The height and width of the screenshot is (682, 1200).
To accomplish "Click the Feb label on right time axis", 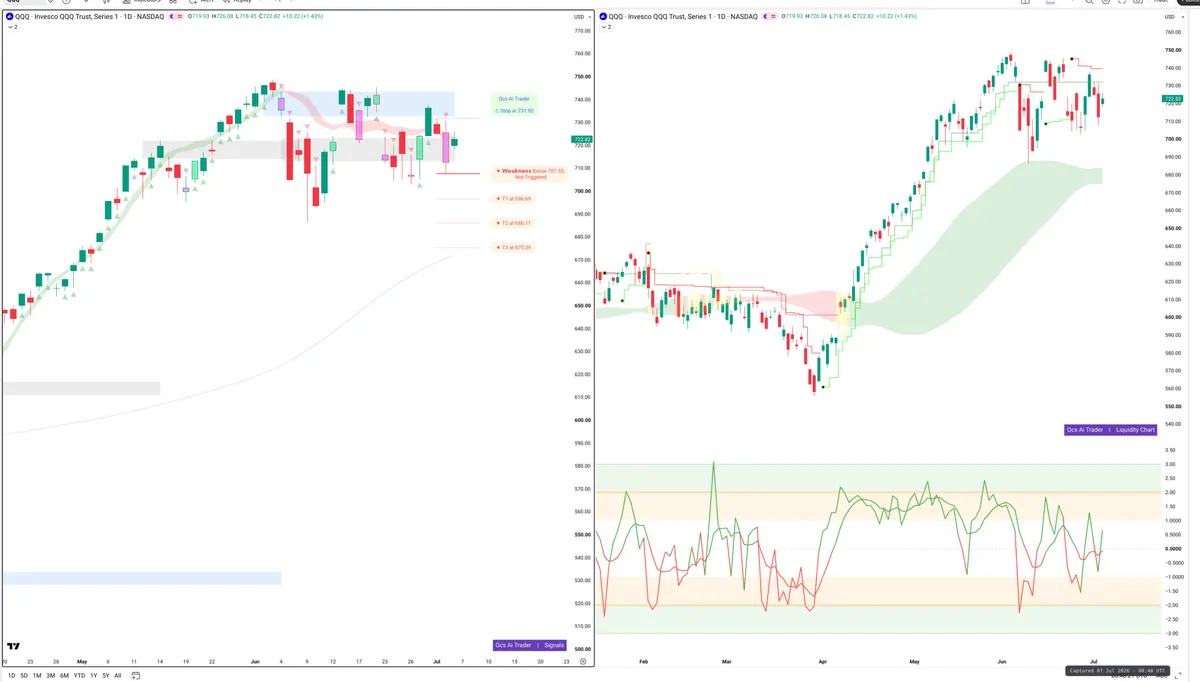I will [x=643, y=662].
